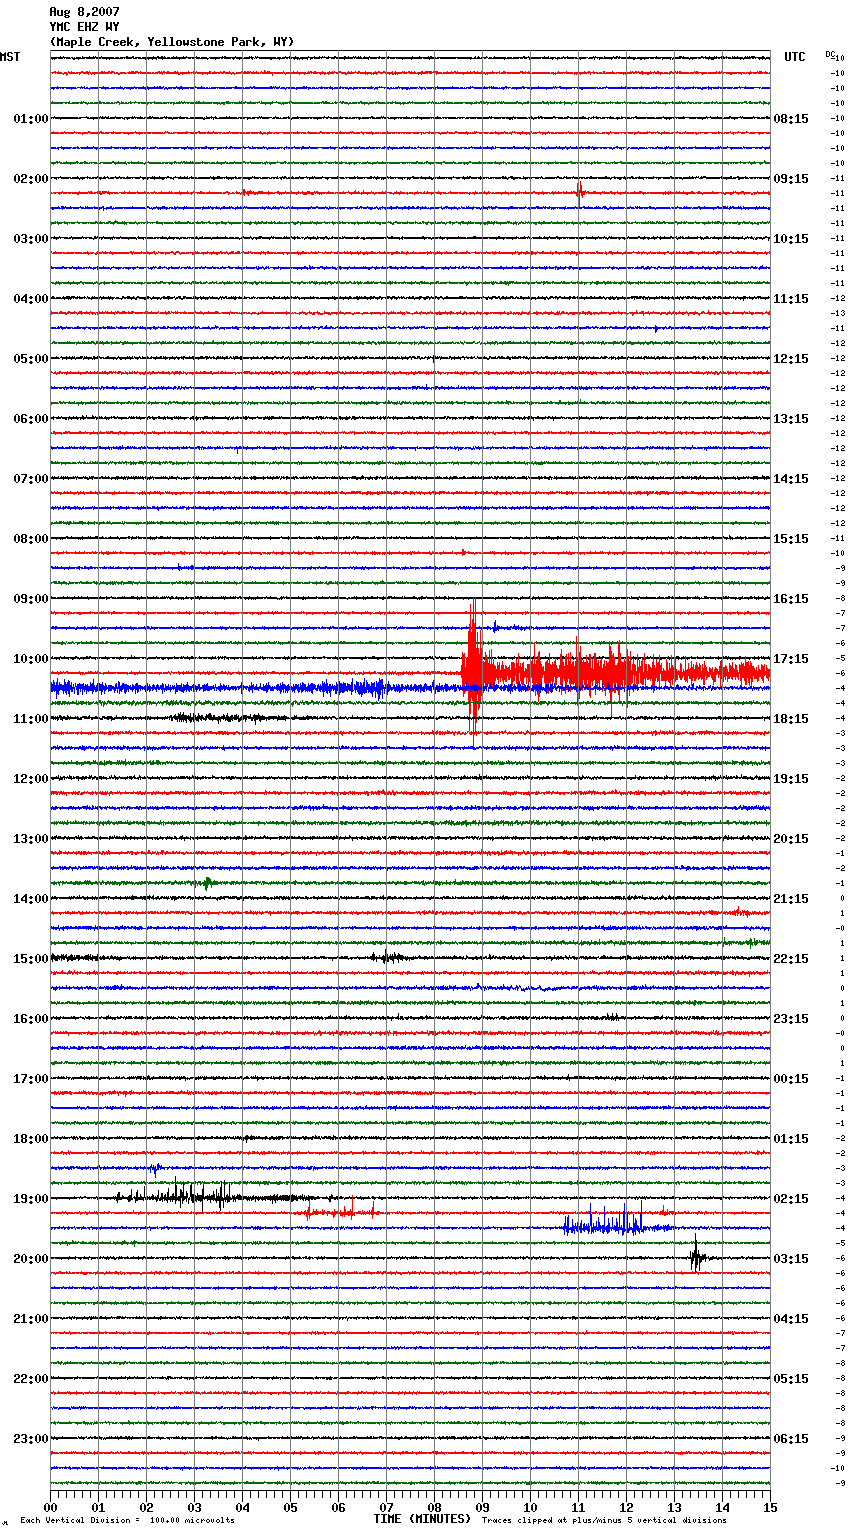This screenshot has width=850, height=1534.
Task: Click minute tick "00" on the bottom axis
Action: click(50, 1507)
